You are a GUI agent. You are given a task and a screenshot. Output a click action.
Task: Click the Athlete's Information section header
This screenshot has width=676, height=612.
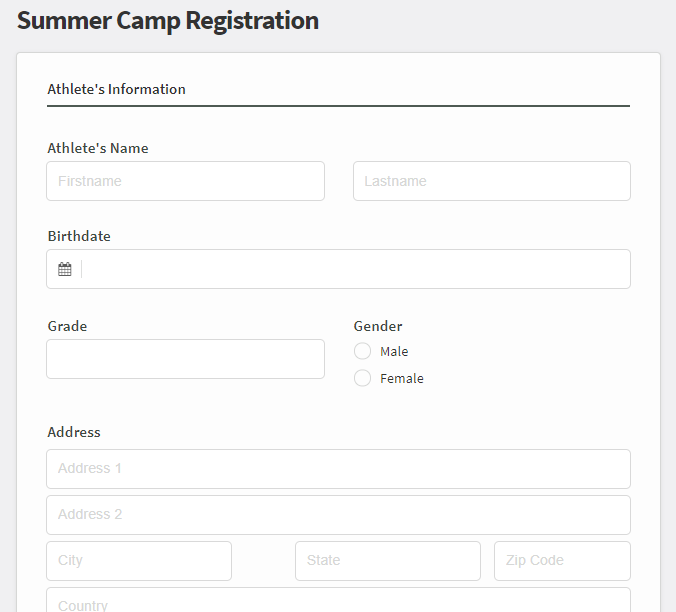pyautogui.click(x=116, y=89)
